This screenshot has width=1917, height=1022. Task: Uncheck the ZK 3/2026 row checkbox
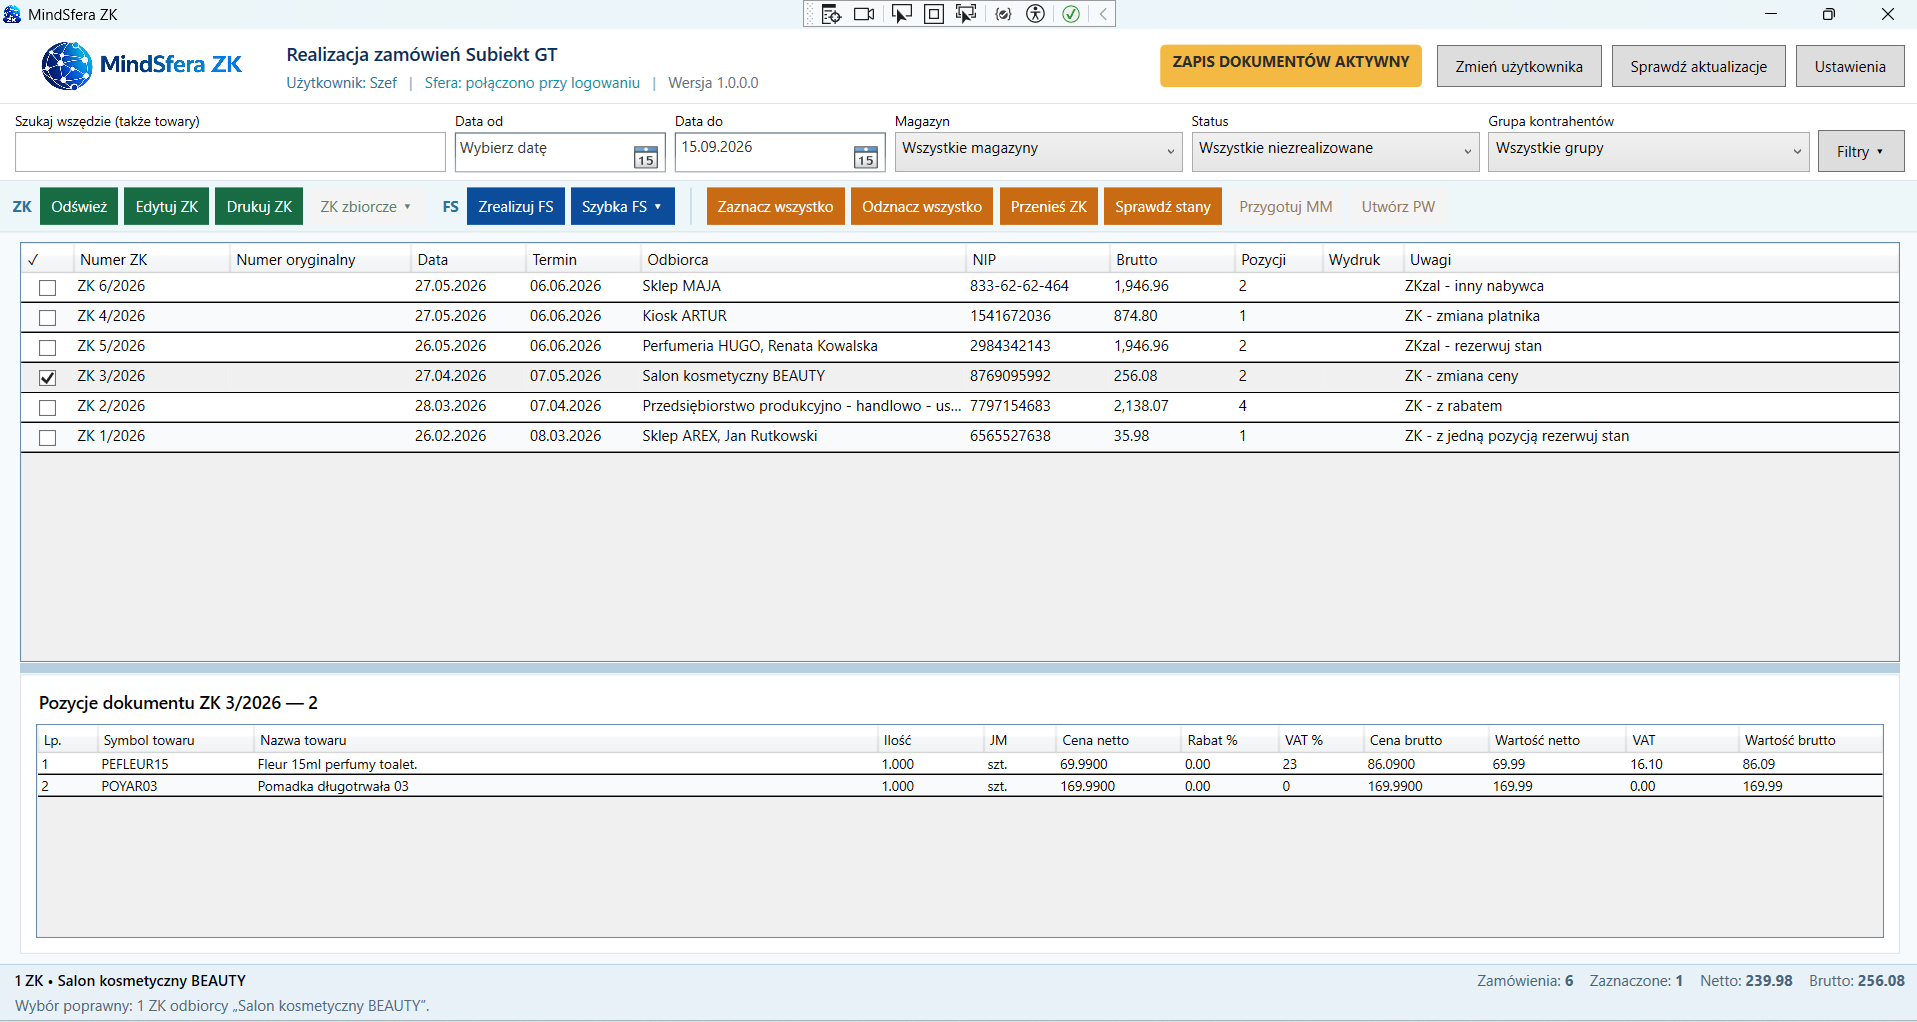(x=47, y=378)
